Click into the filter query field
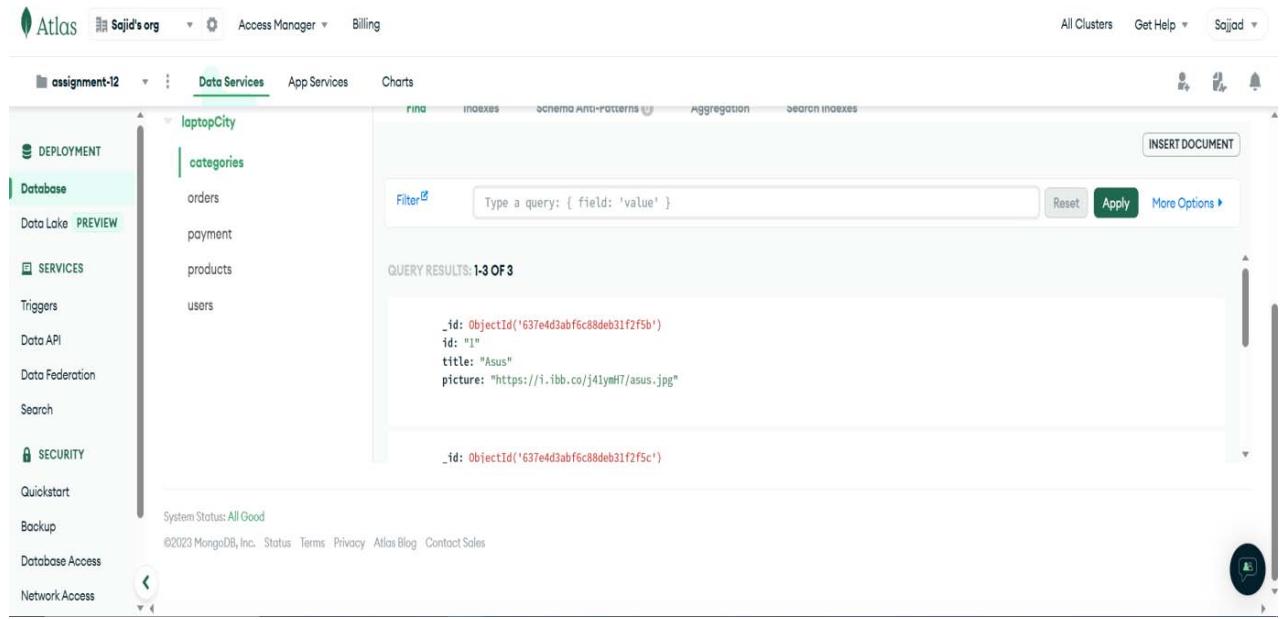 (x=755, y=203)
